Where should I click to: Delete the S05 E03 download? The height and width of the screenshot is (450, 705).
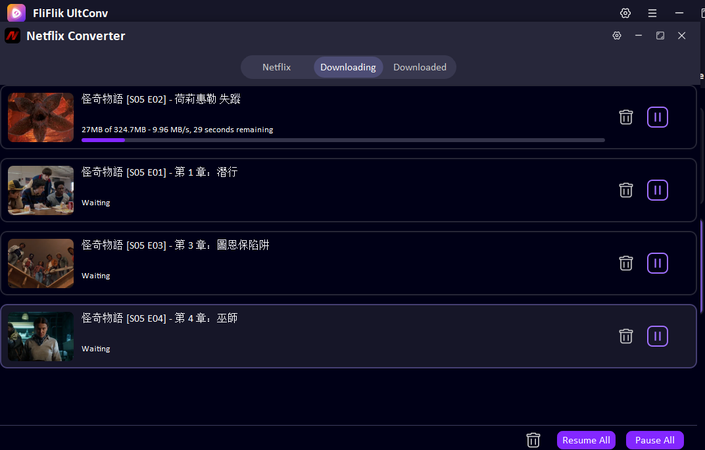coord(626,263)
